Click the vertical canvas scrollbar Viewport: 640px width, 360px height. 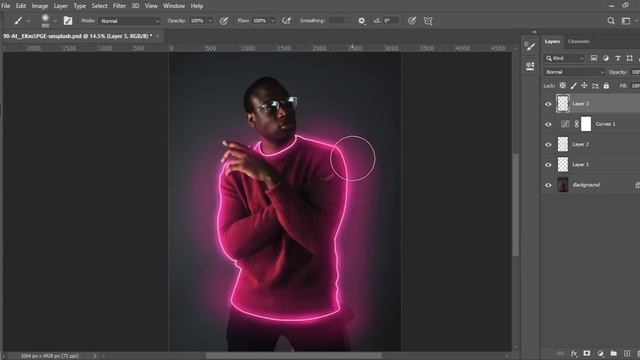coord(516,205)
